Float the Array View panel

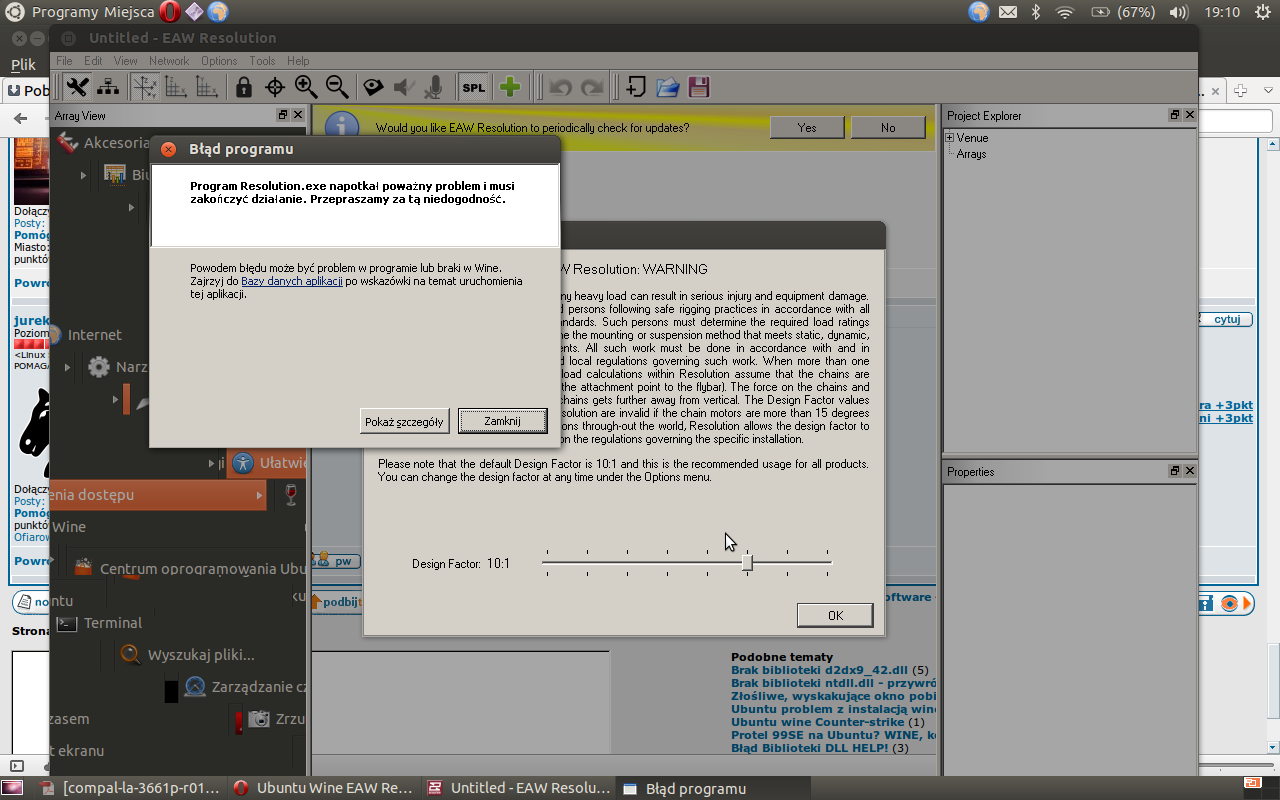point(283,115)
